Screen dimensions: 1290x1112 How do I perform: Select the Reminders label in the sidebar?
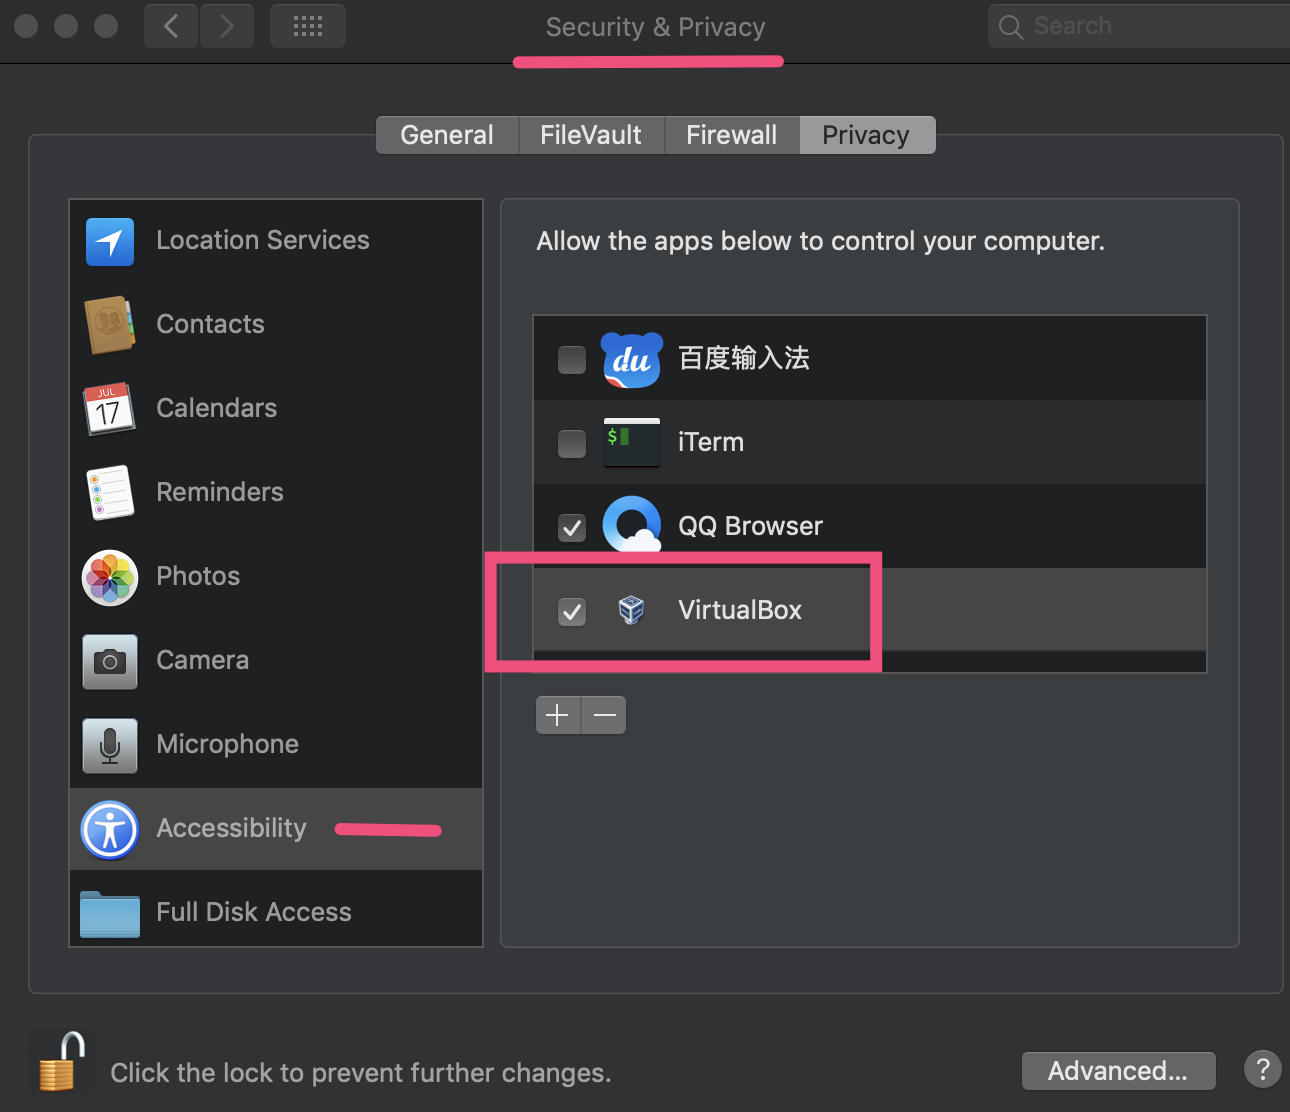tap(220, 492)
